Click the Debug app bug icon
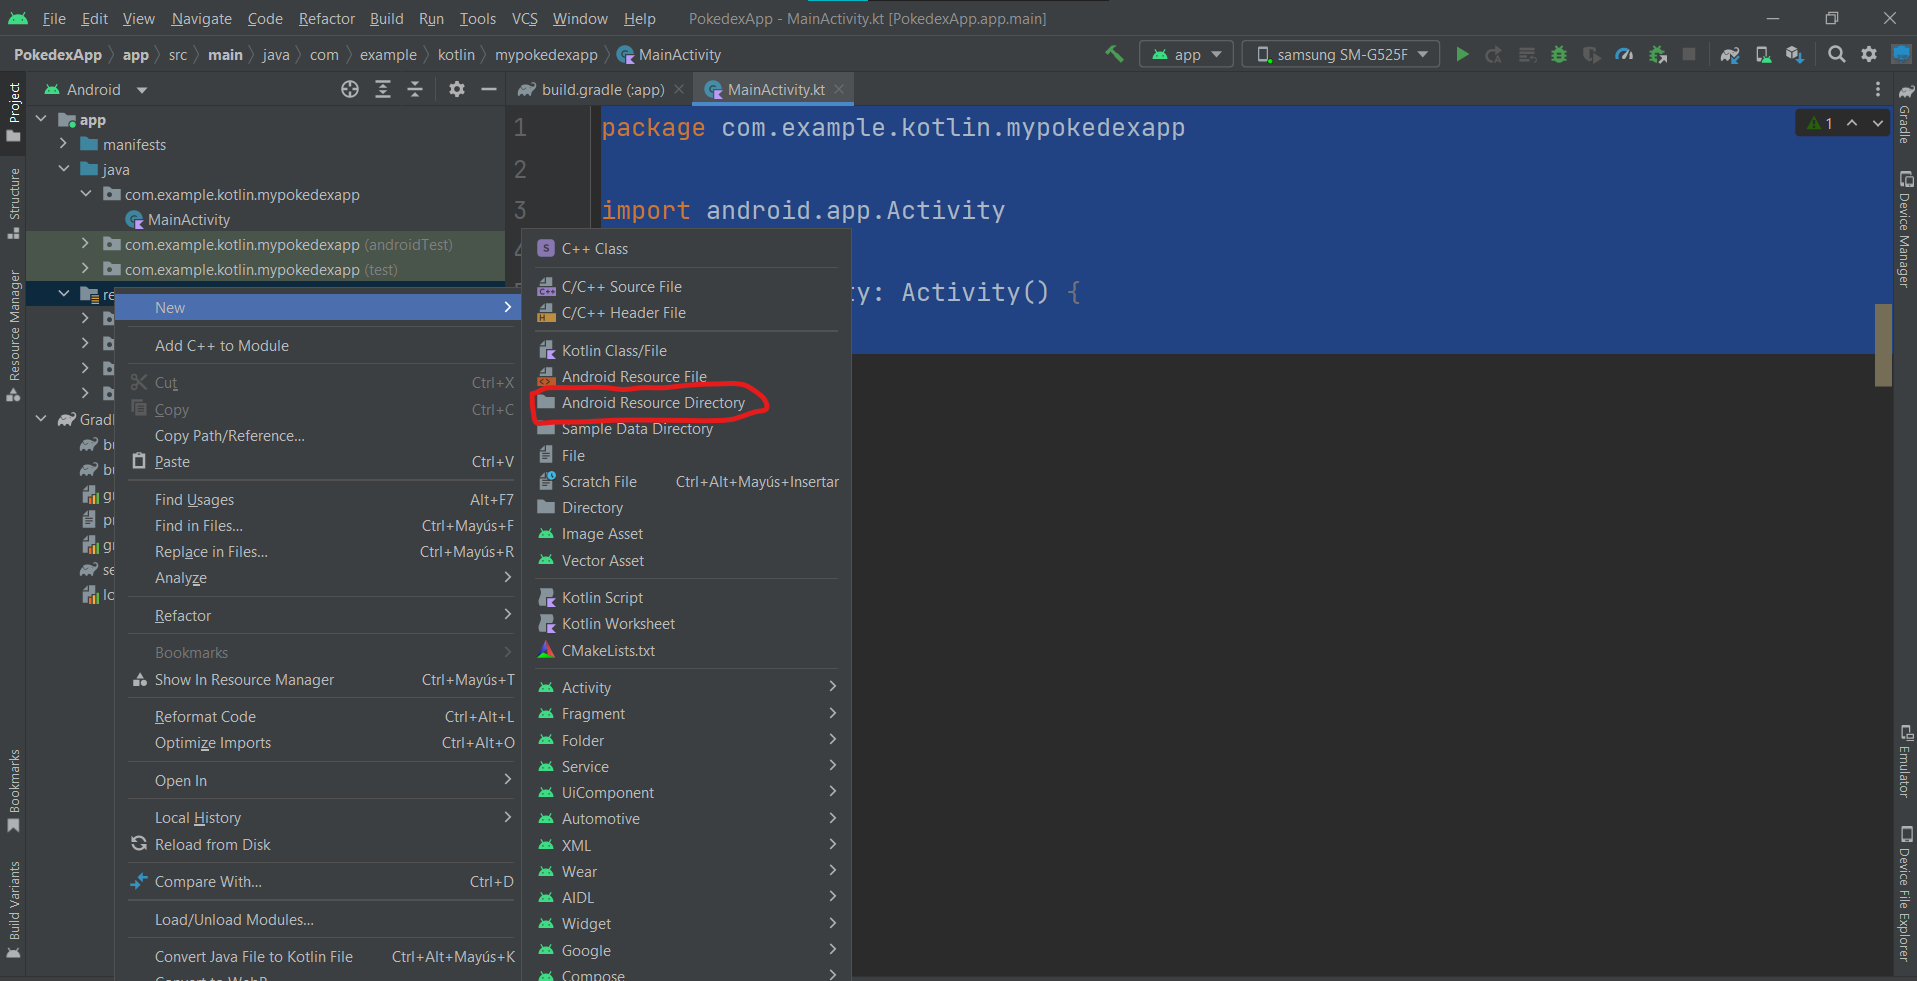1917x981 pixels. [1558, 55]
